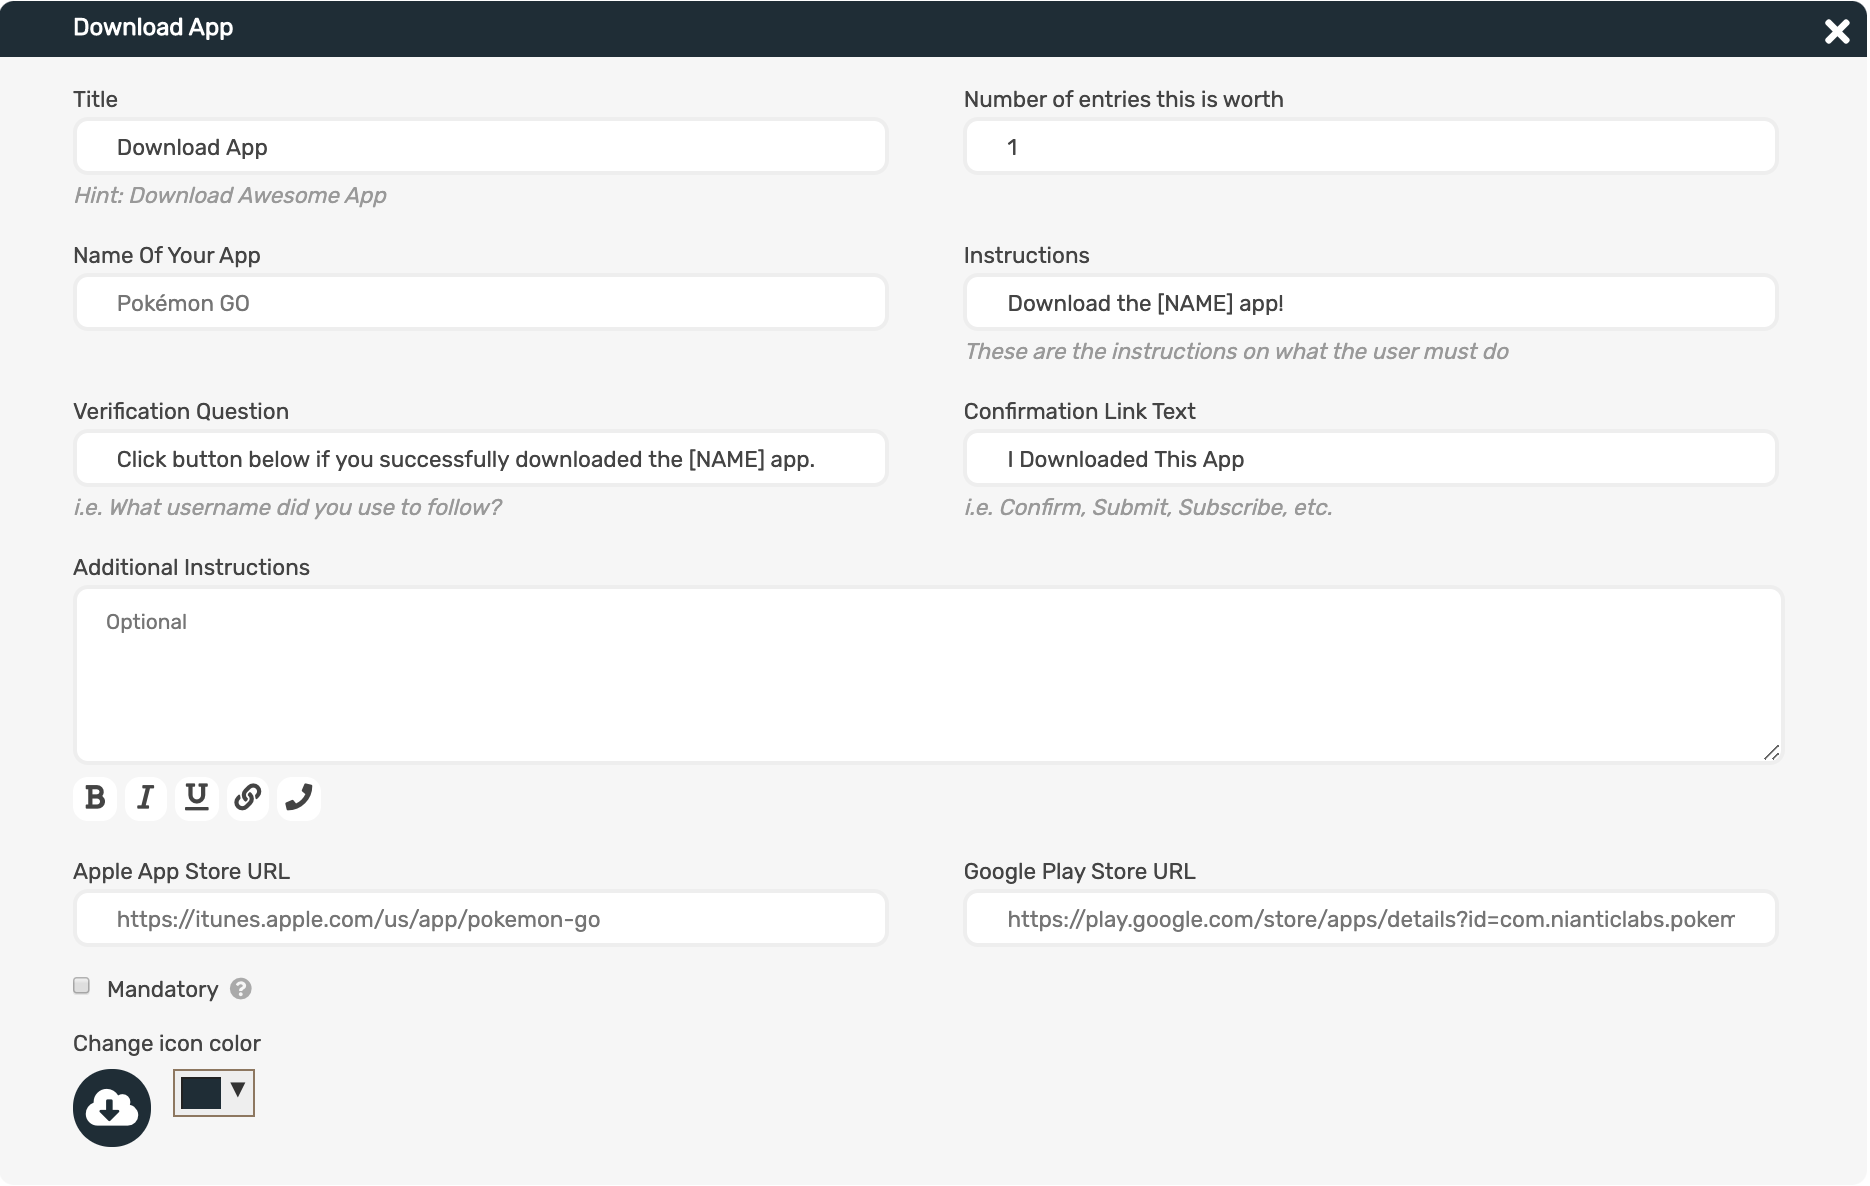The image size is (1870, 1186).
Task: Fill in the Name Of Your App field
Action: coord(481,303)
